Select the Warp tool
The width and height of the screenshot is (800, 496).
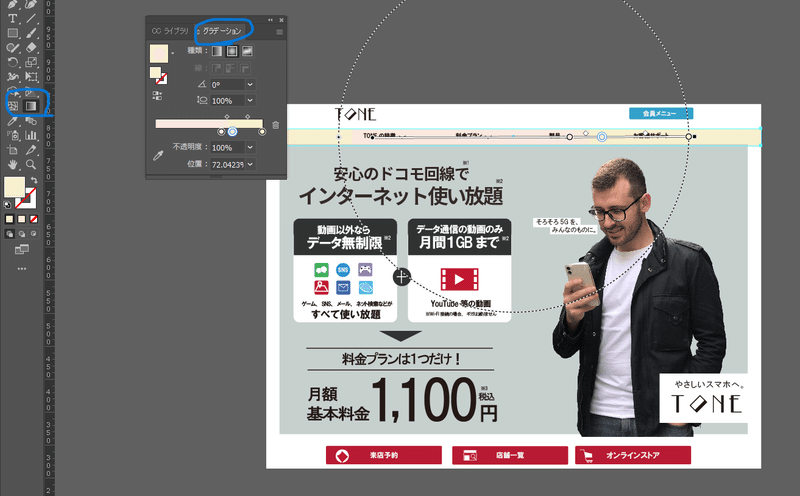pyautogui.click(x=13, y=77)
